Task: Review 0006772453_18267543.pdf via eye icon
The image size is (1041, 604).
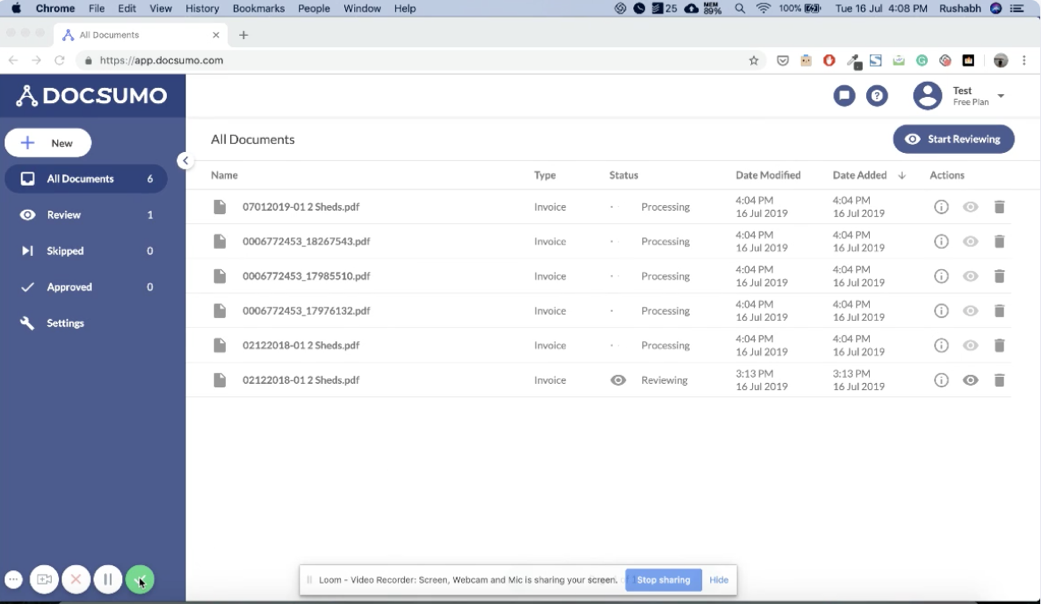Action: coord(970,242)
